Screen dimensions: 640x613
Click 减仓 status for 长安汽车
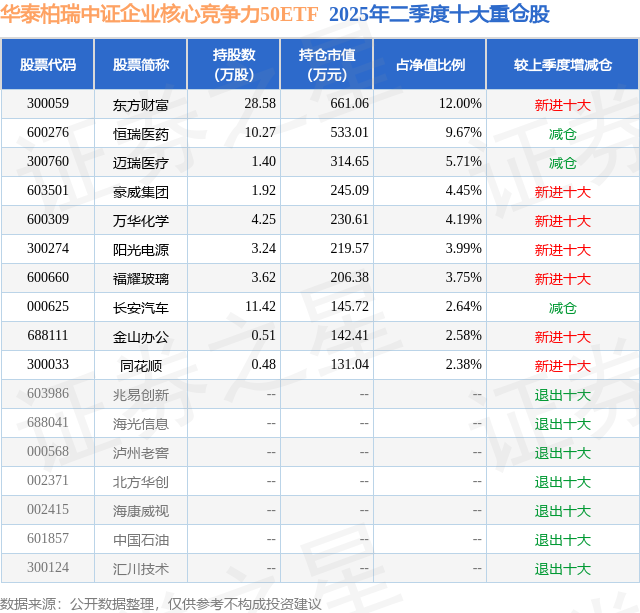[562, 308]
